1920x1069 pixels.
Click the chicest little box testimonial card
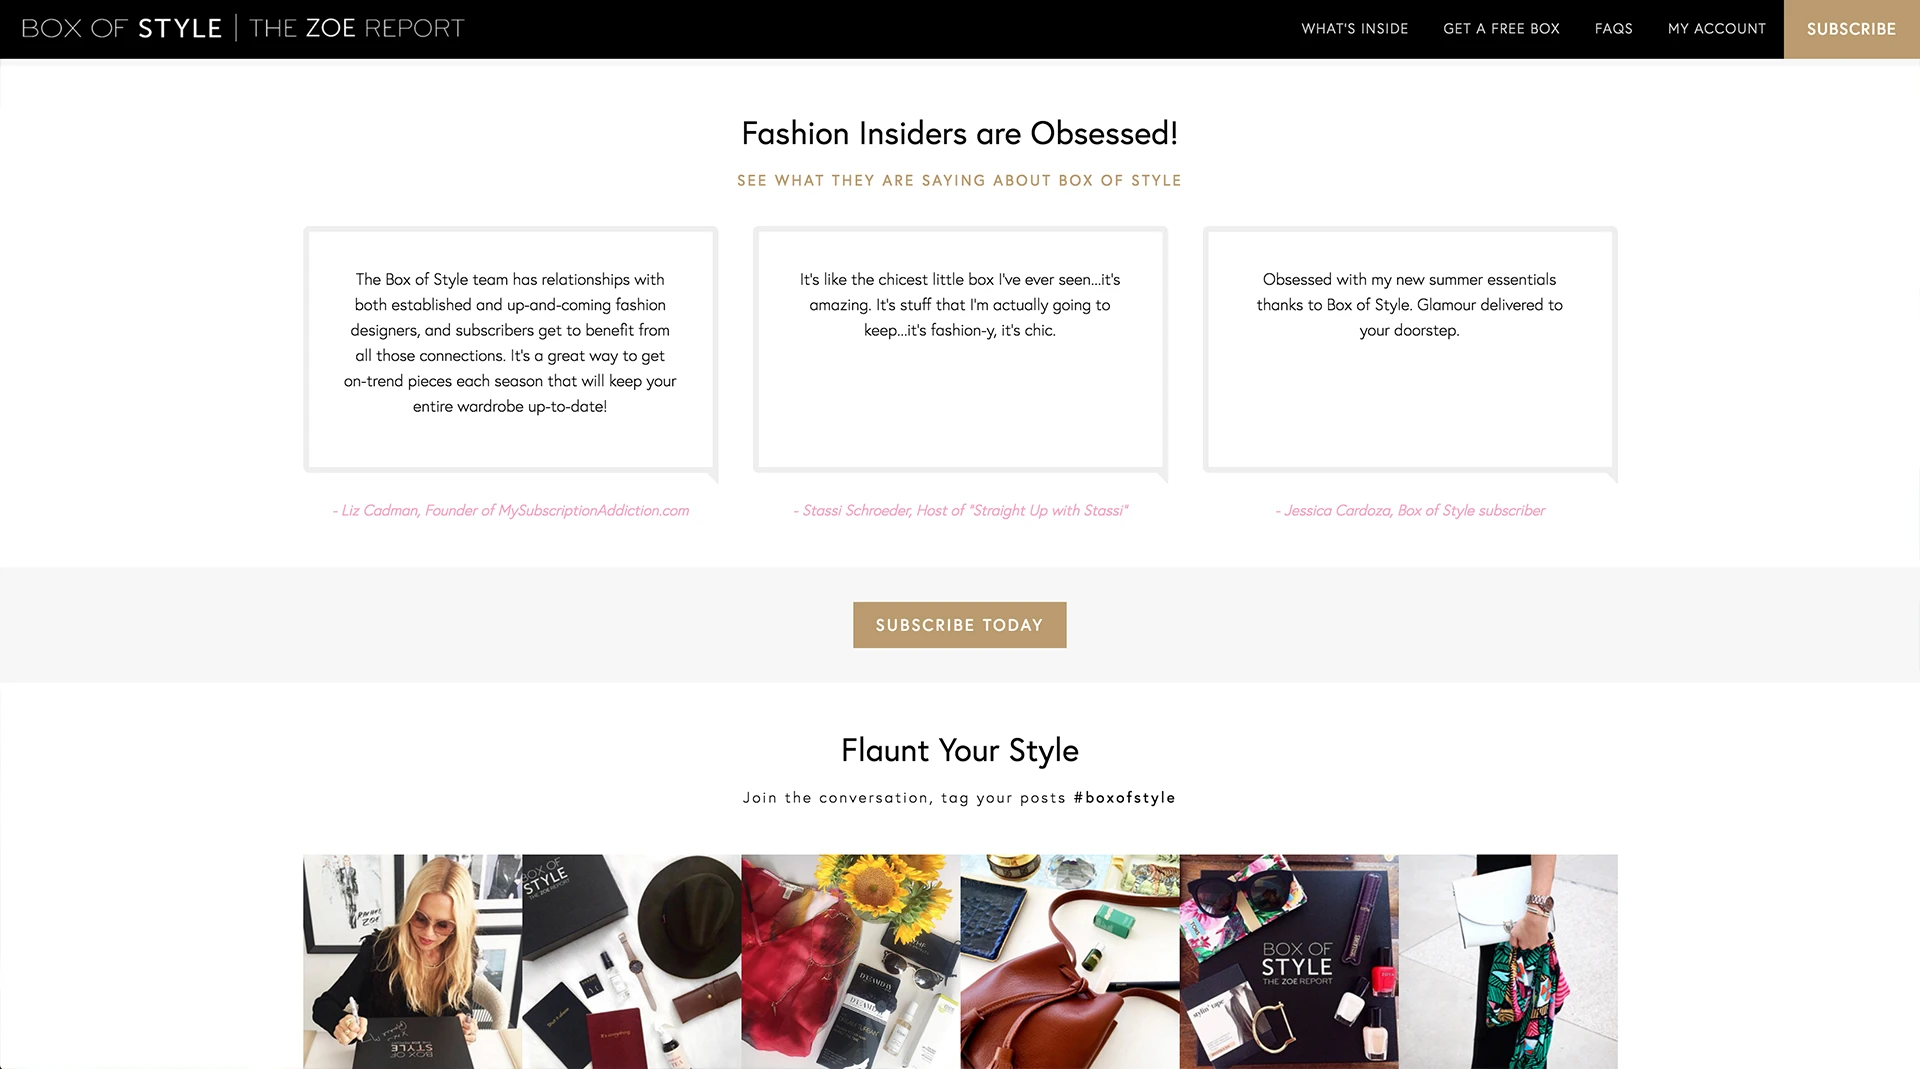coord(960,350)
